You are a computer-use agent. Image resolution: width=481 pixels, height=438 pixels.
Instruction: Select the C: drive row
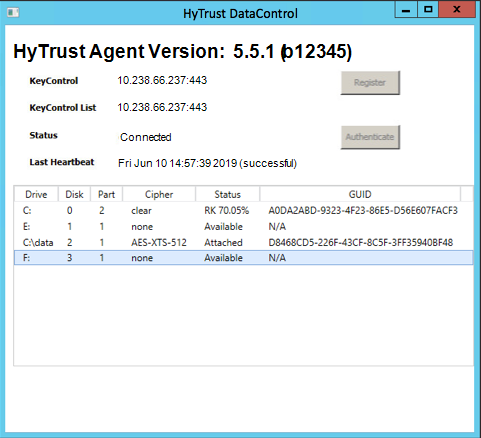tap(243, 211)
